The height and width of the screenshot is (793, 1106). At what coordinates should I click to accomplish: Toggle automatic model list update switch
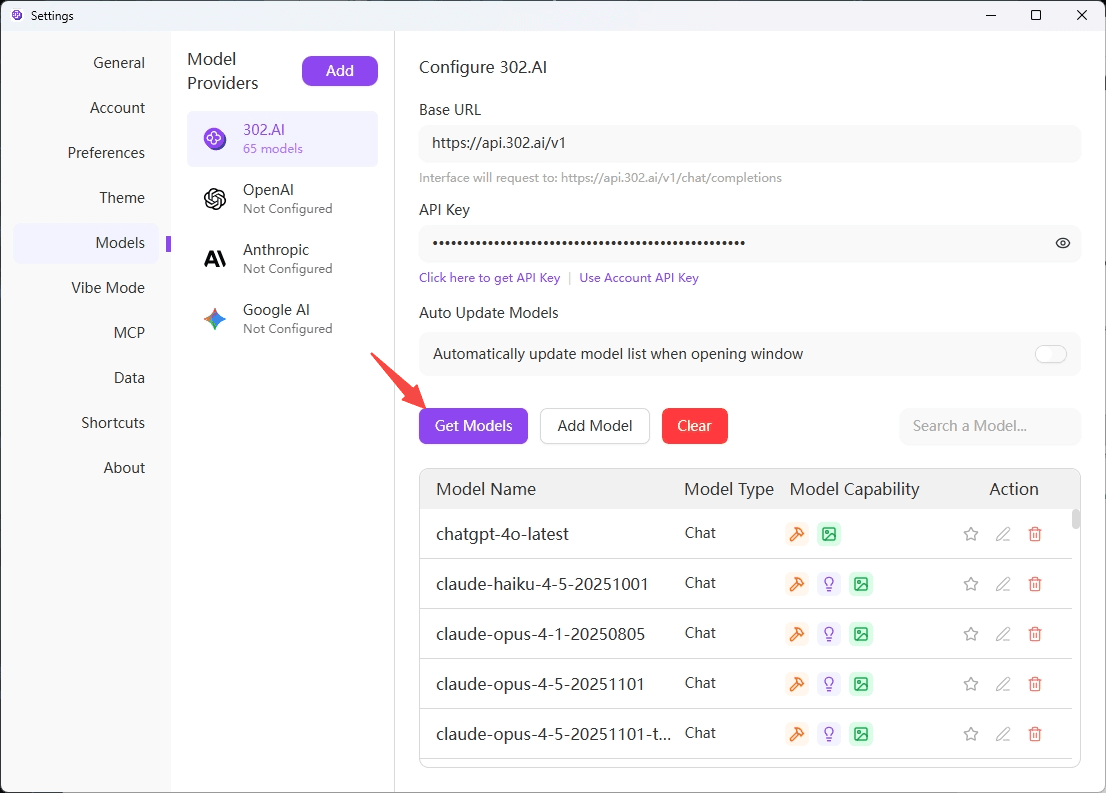point(1050,354)
